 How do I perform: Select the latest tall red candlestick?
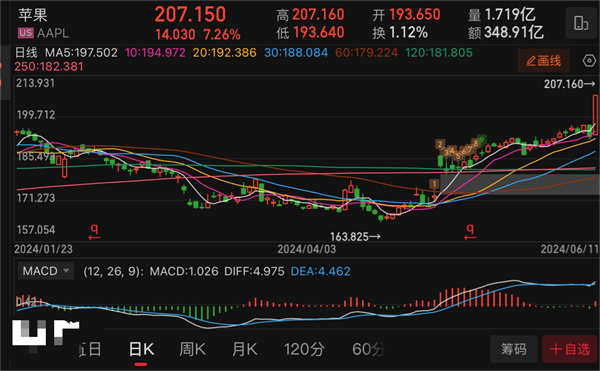[x=595, y=115]
